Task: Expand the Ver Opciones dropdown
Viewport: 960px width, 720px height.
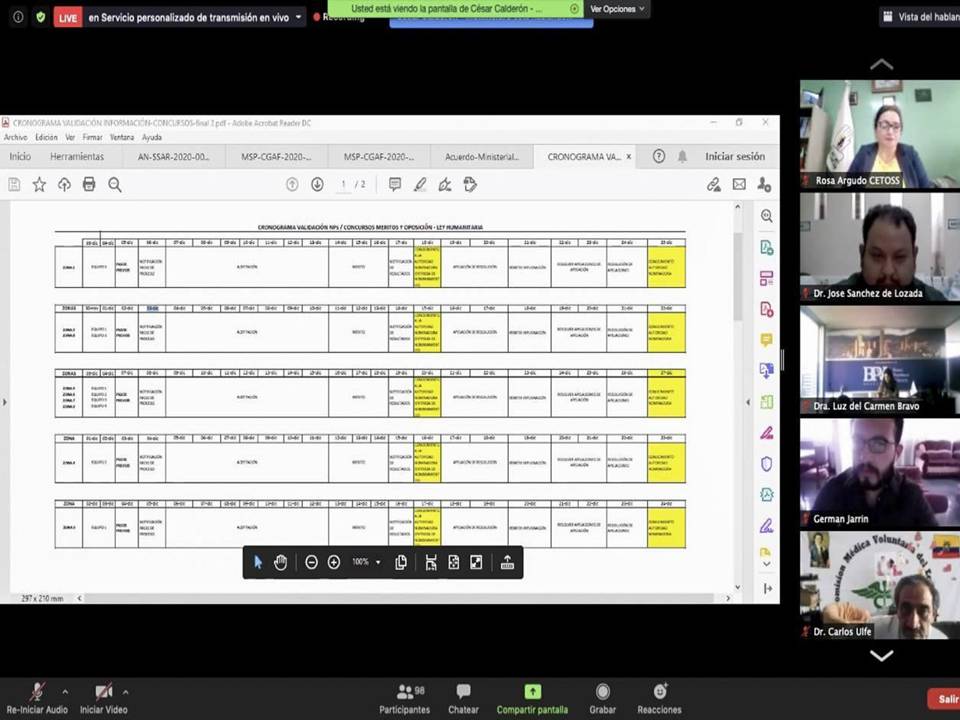Action: point(615,9)
